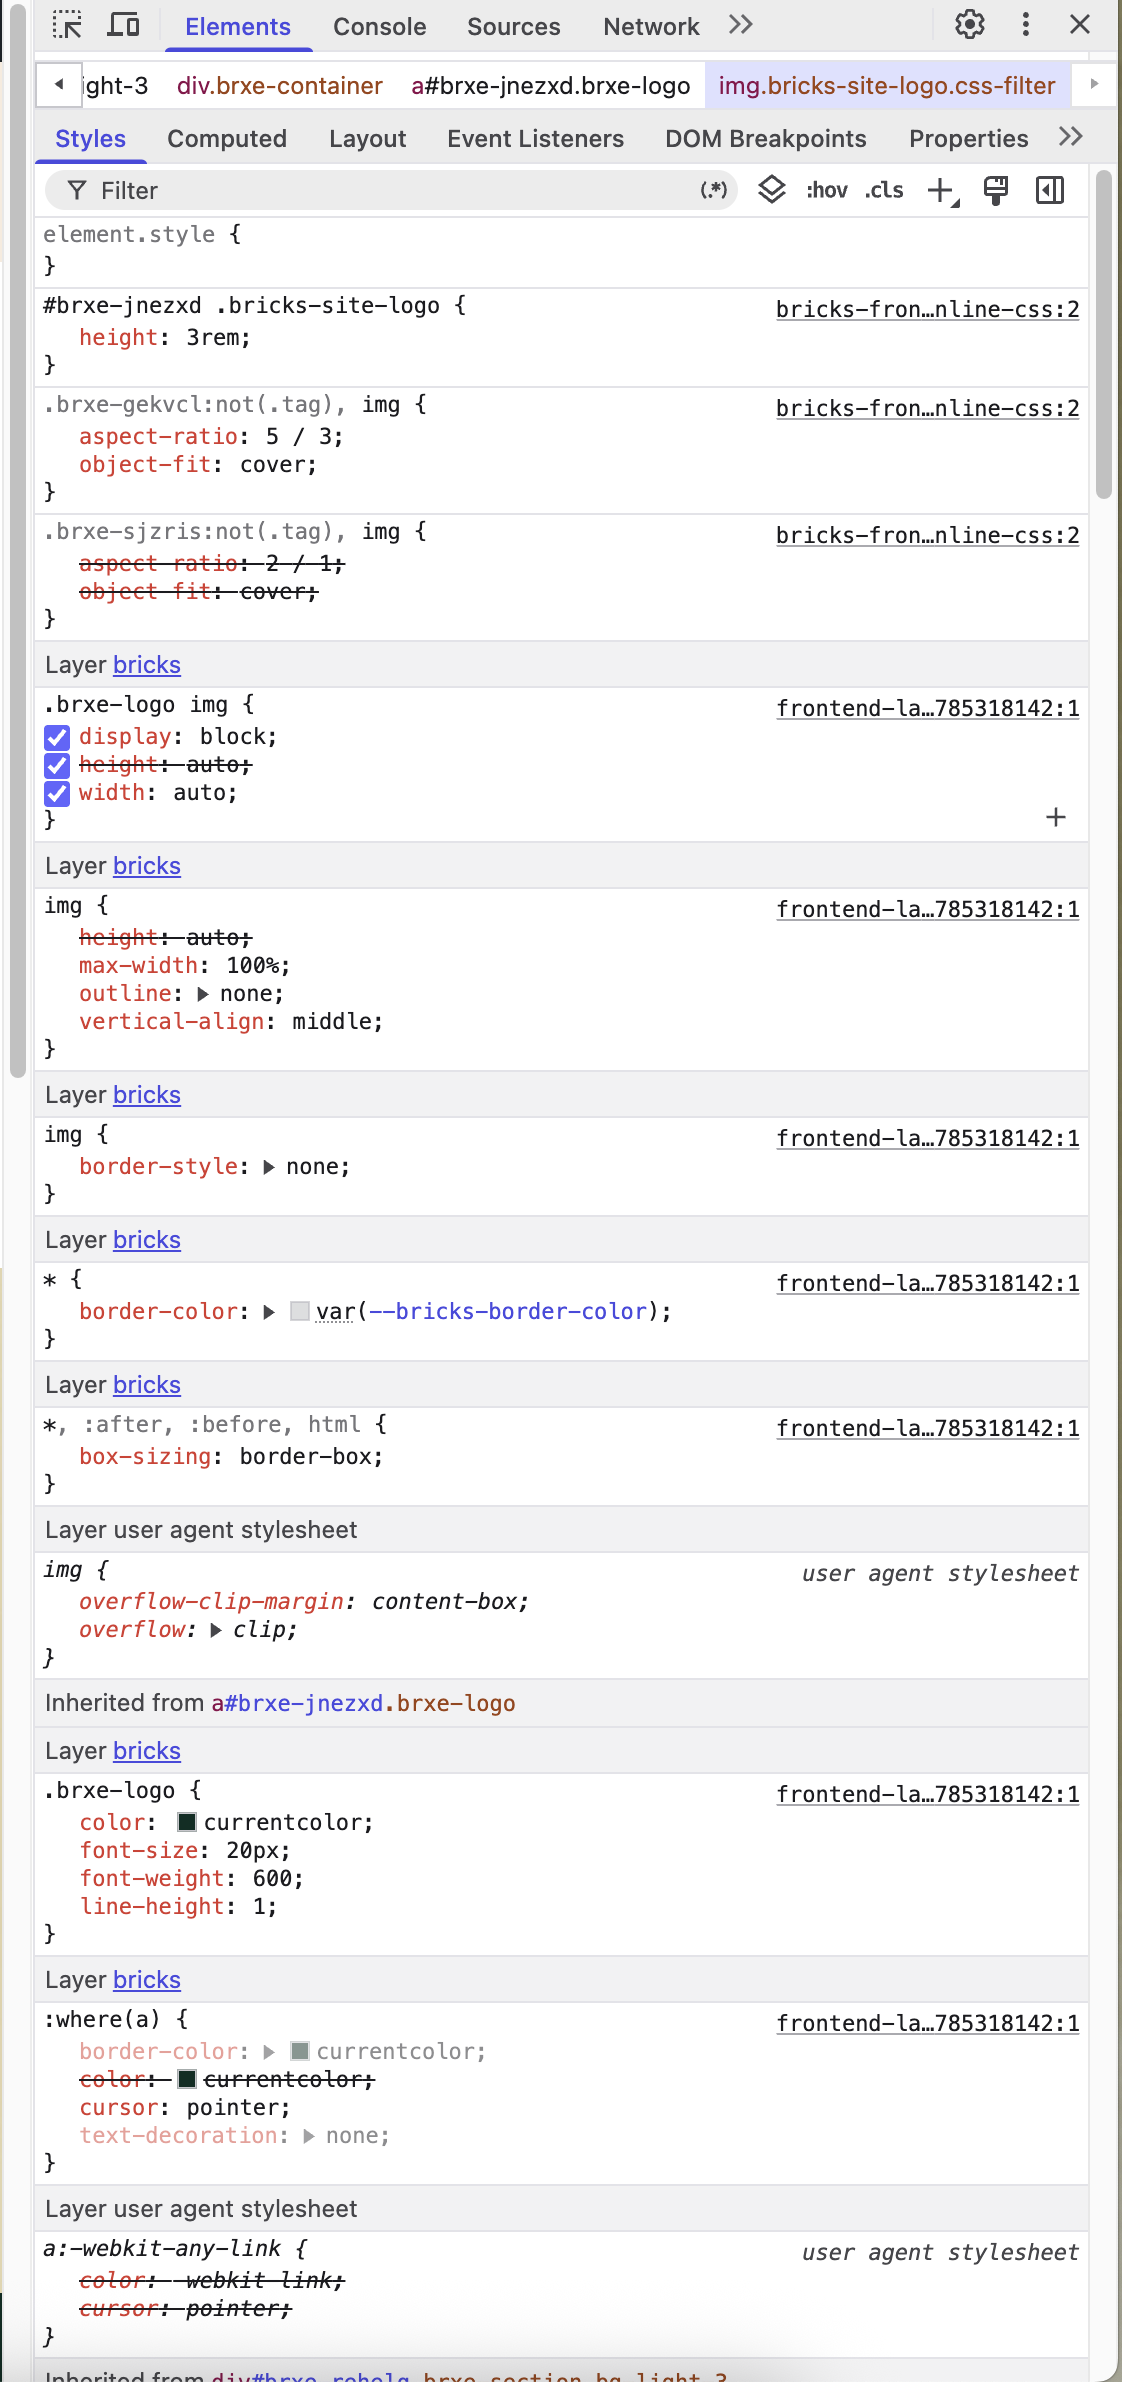Uncheck the height: auto checkbox in .brxe-logo img
The width and height of the screenshot is (1122, 2382).
pos(57,766)
